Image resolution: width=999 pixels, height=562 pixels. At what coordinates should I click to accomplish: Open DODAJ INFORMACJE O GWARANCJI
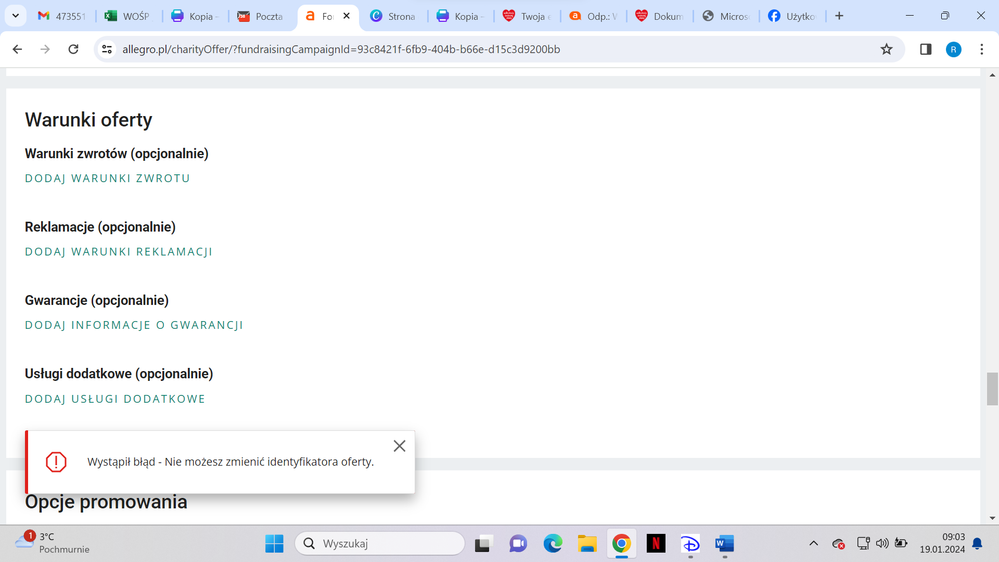point(134,325)
